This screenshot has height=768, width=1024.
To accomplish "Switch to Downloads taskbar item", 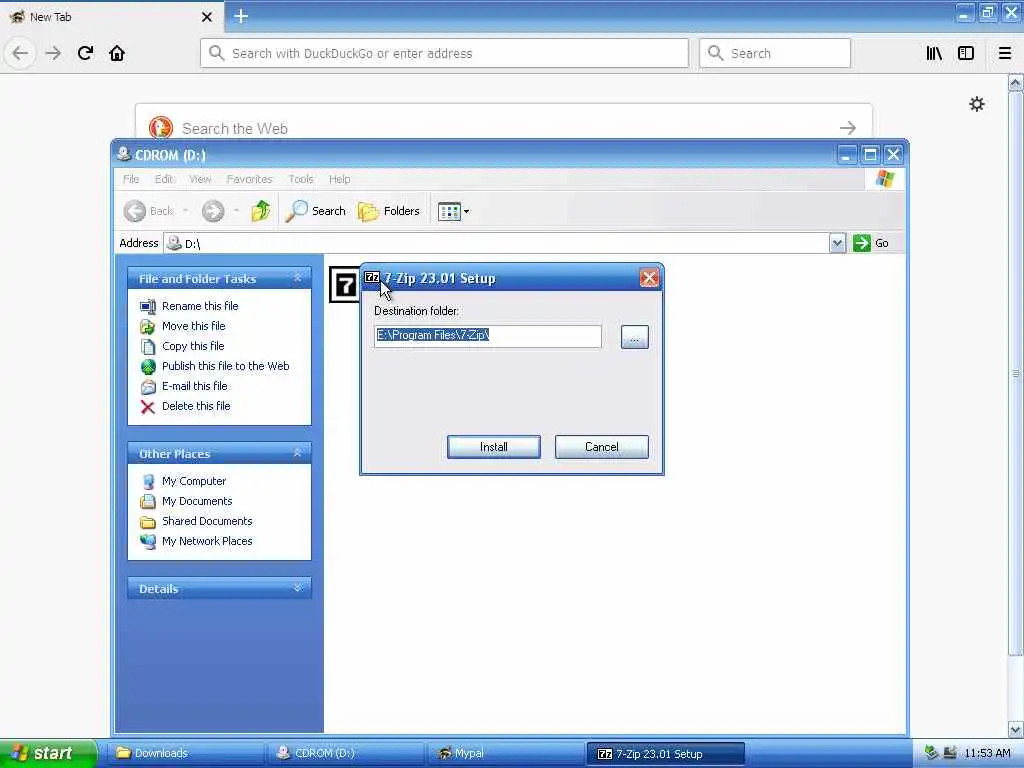I will coord(185,753).
